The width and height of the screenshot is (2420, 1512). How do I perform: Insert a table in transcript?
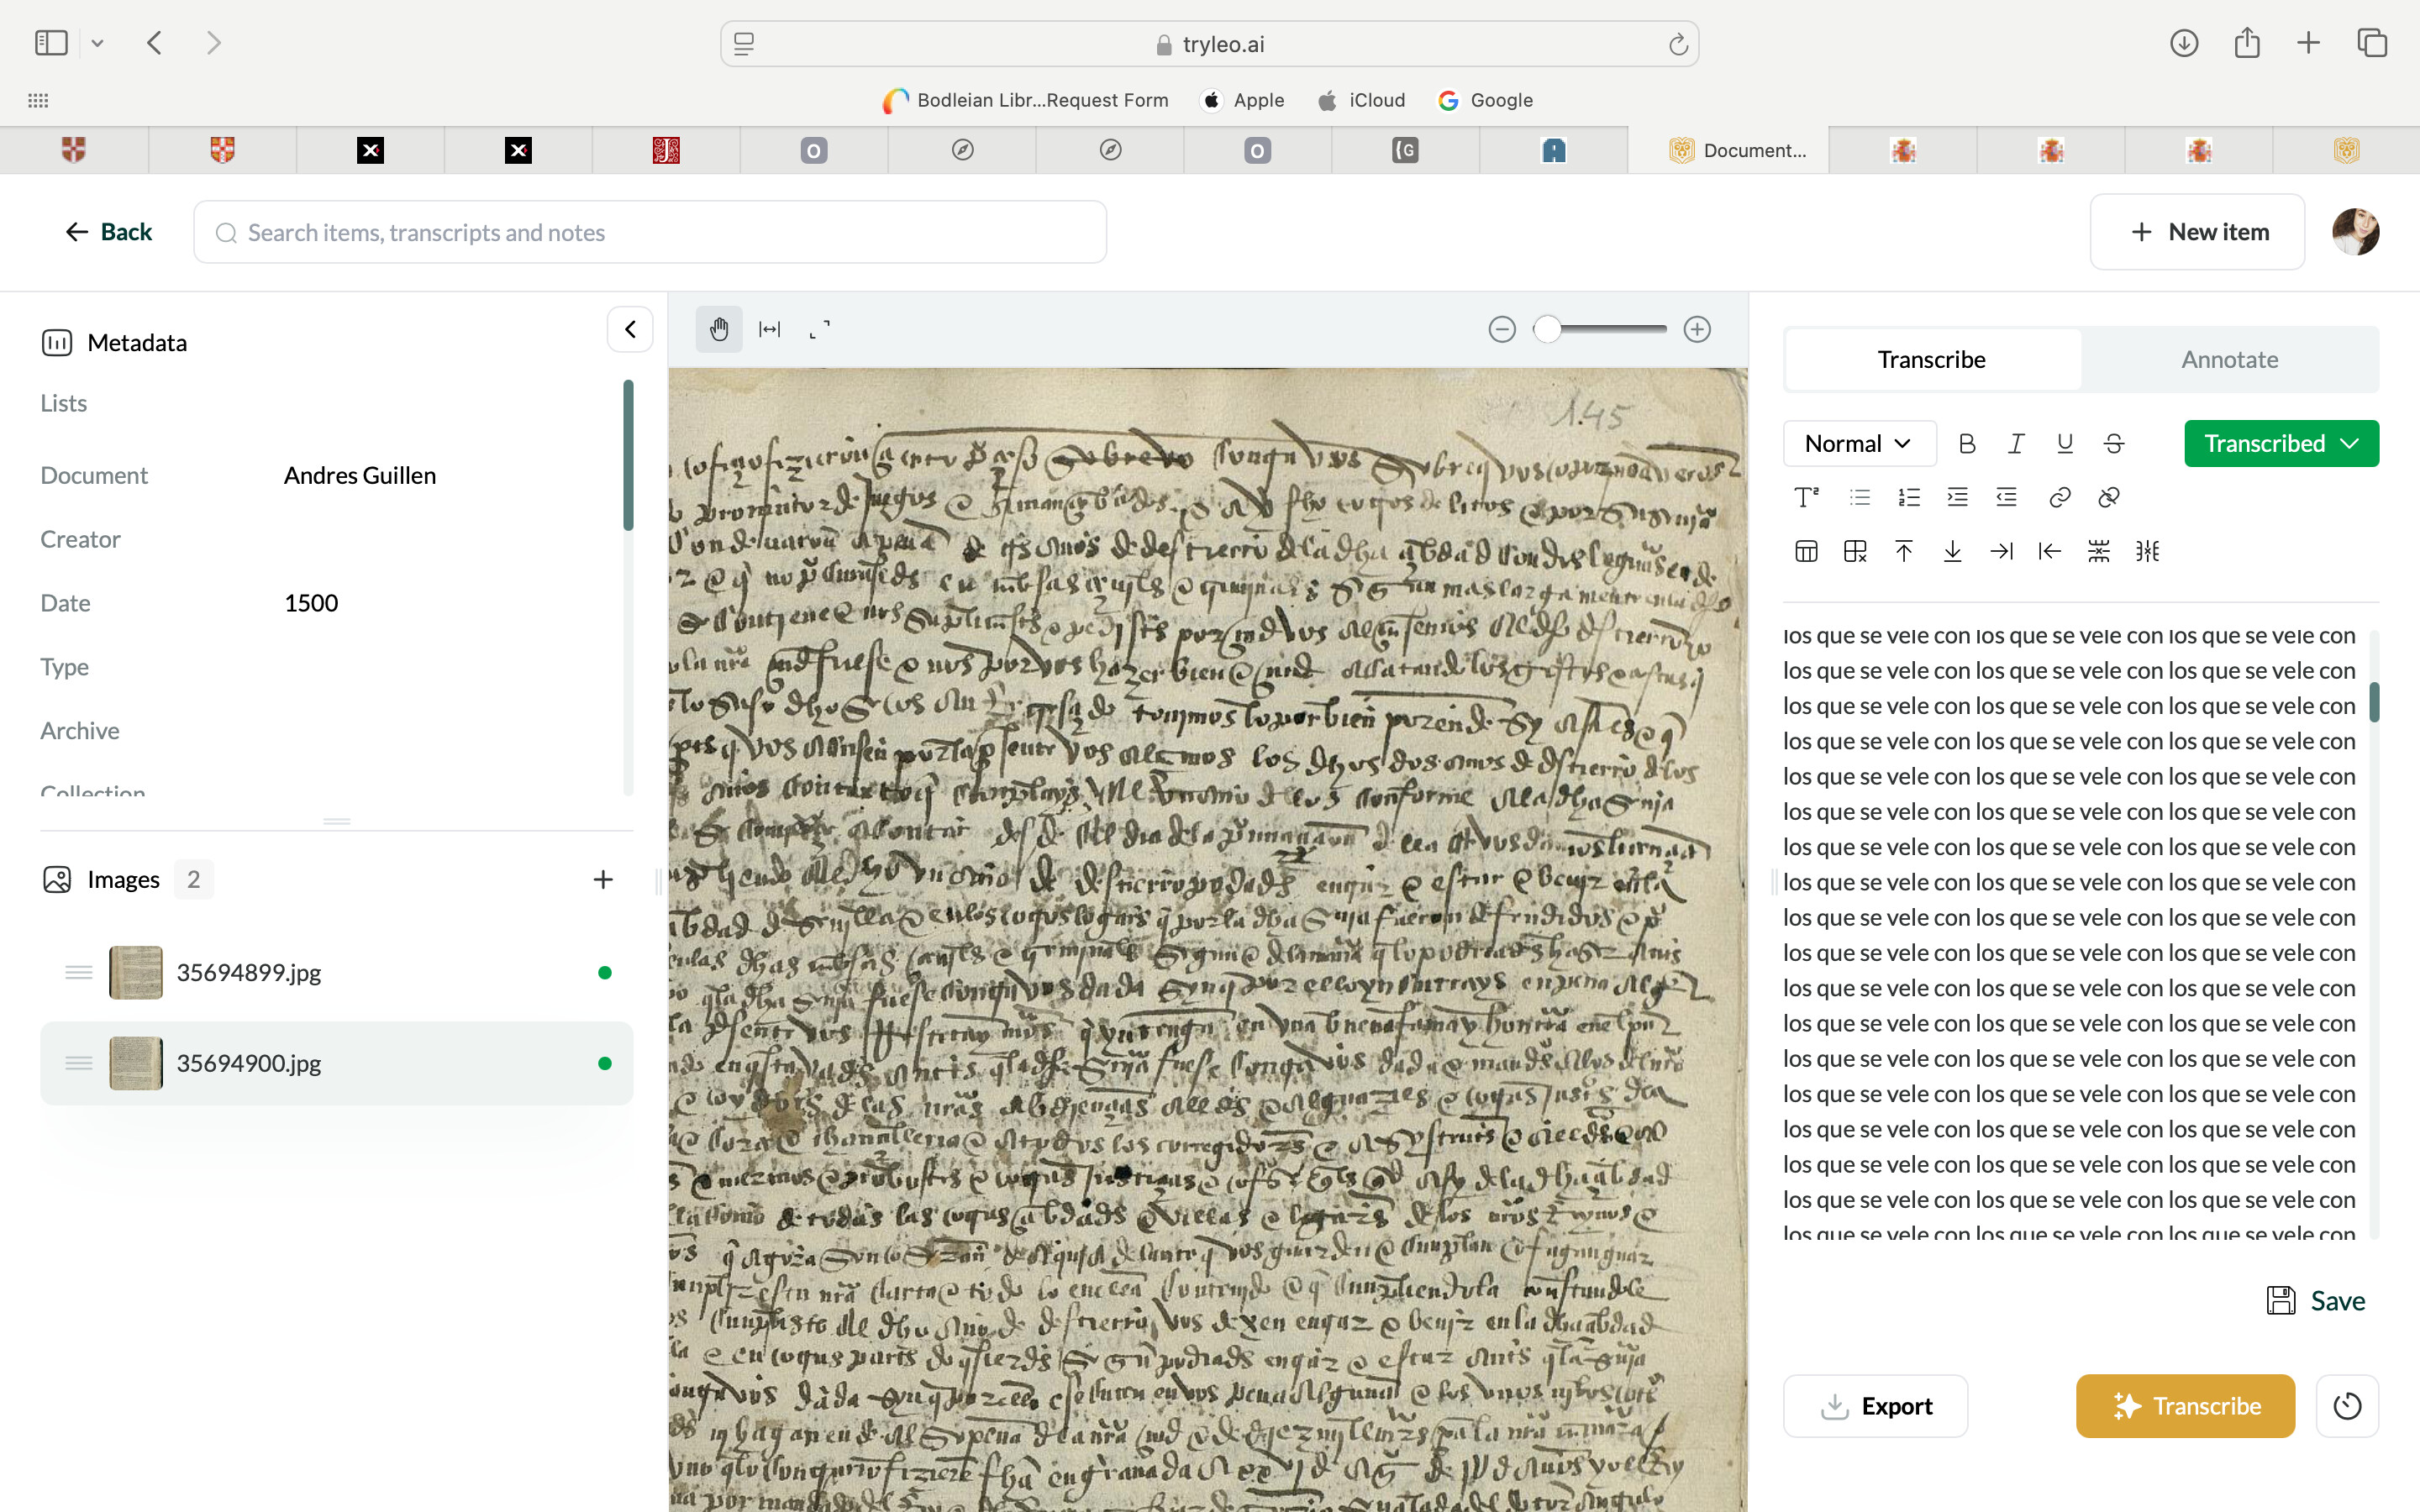(1806, 551)
